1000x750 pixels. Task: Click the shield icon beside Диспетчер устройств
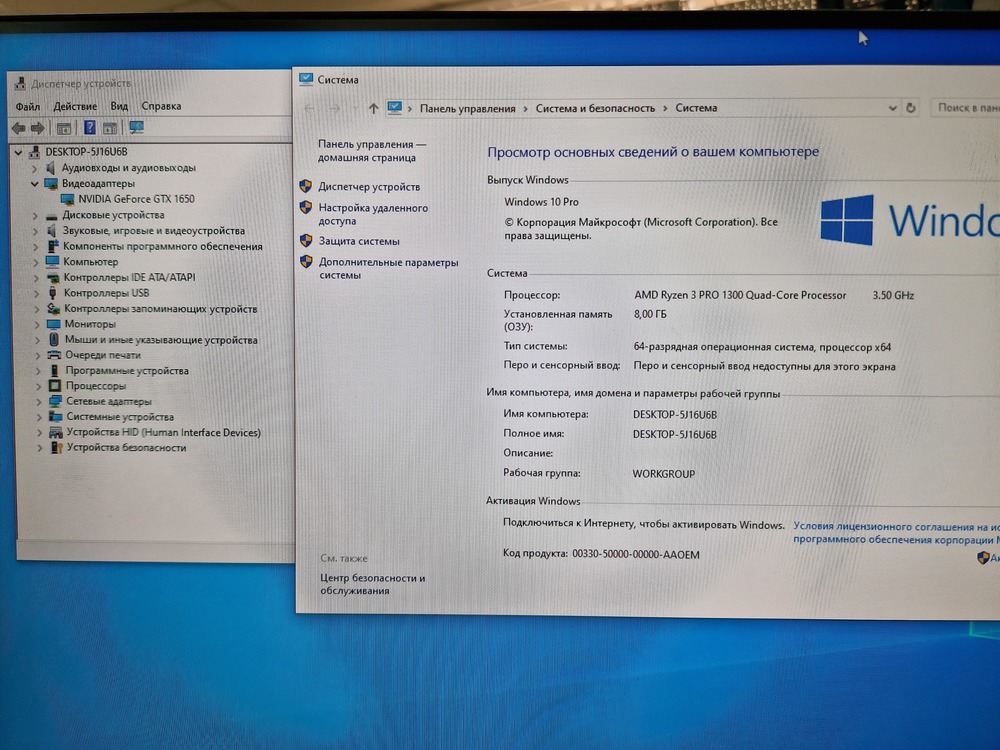click(305, 186)
